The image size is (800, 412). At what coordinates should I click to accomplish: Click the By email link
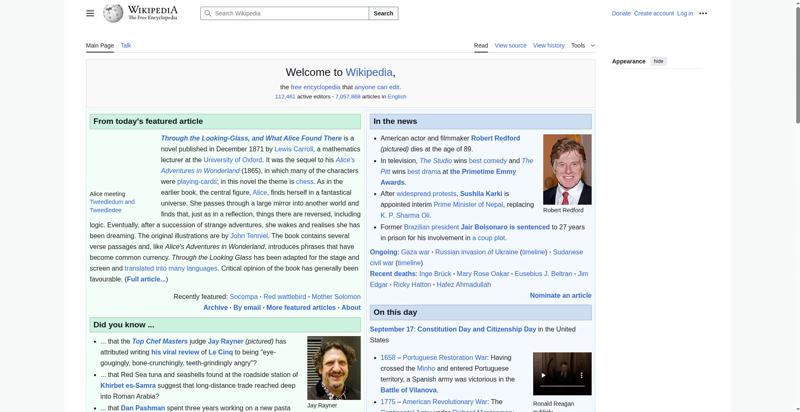tap(247, 307)
